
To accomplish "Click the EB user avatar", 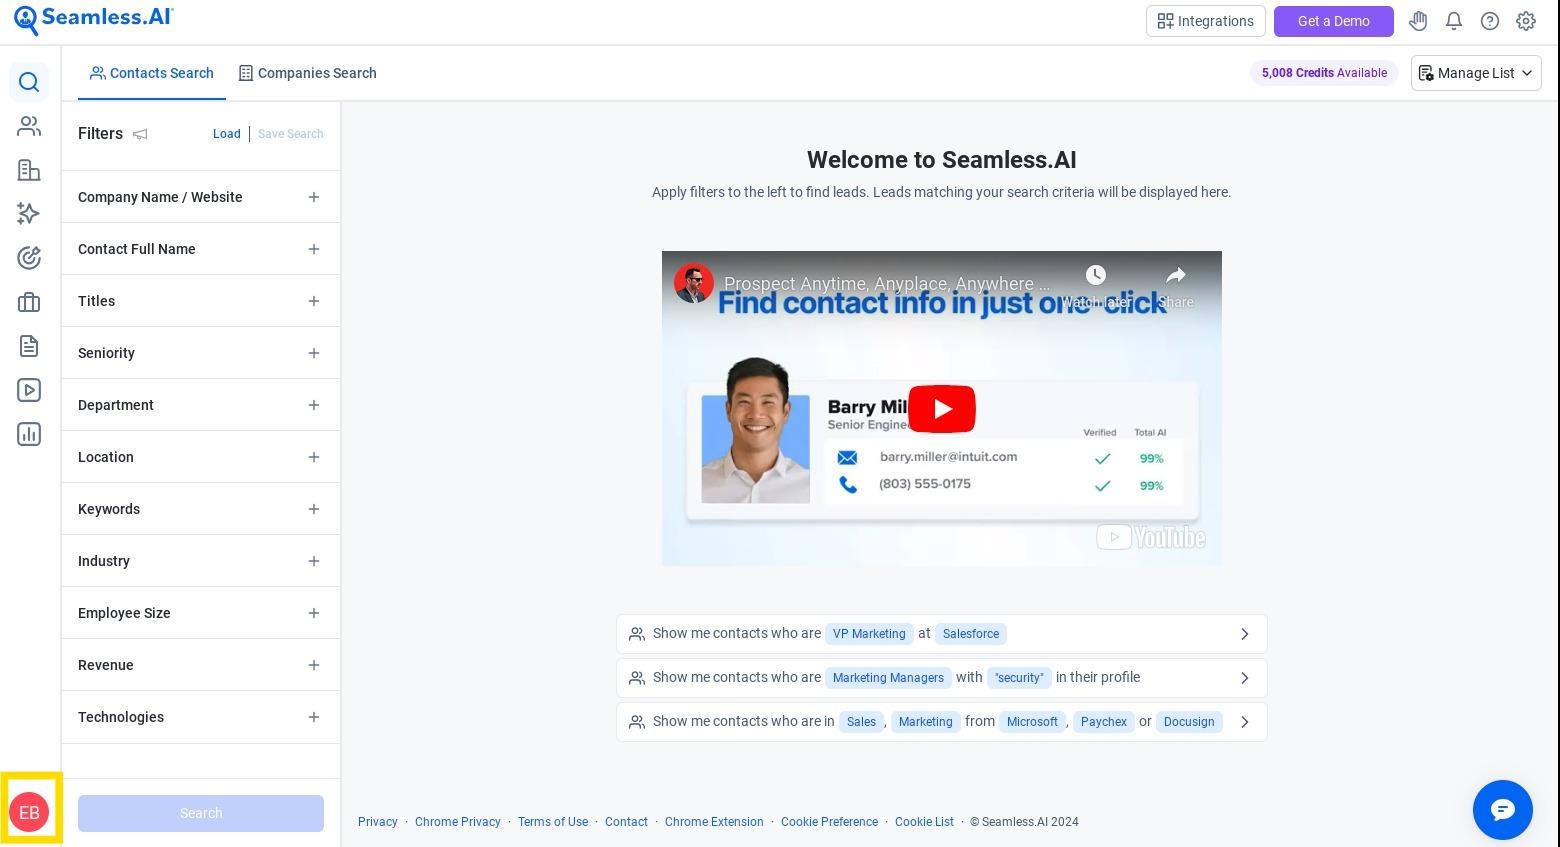I will [29, 812].
